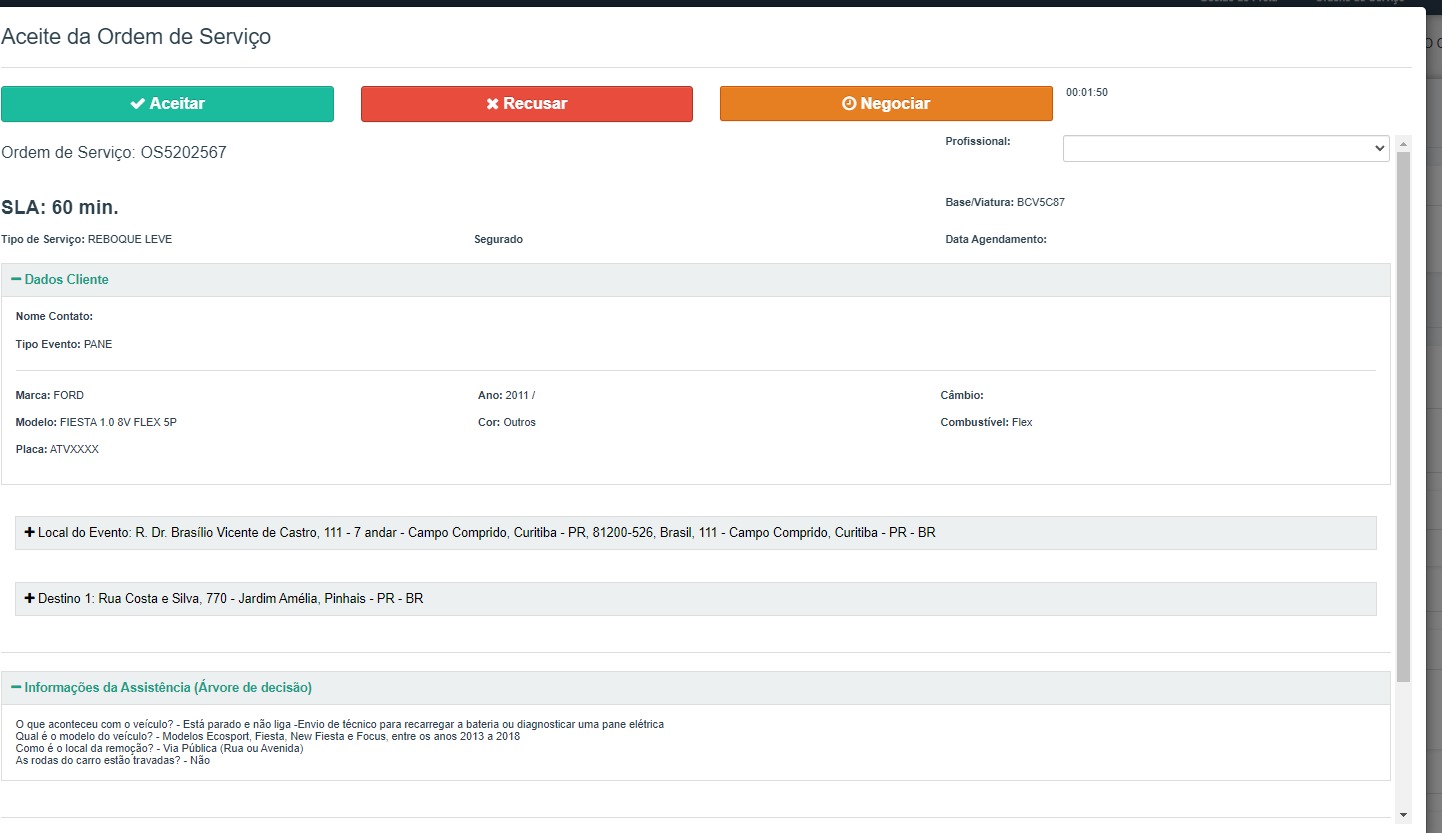Image resolution: width=1442 pixels, height=833 pixels.
Task: Click the scrollbar up arrow
Action: (x=1404, y=143)
